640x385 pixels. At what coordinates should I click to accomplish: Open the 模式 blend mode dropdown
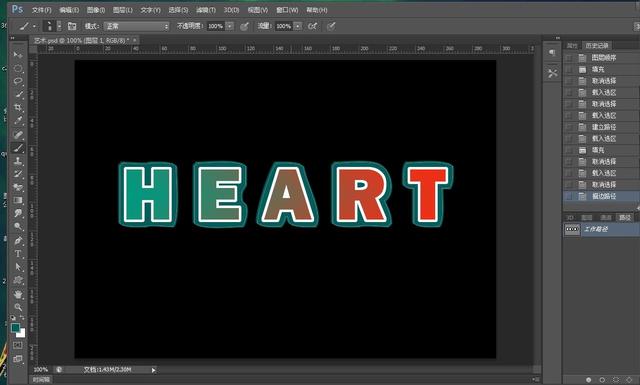pos(136,26)
